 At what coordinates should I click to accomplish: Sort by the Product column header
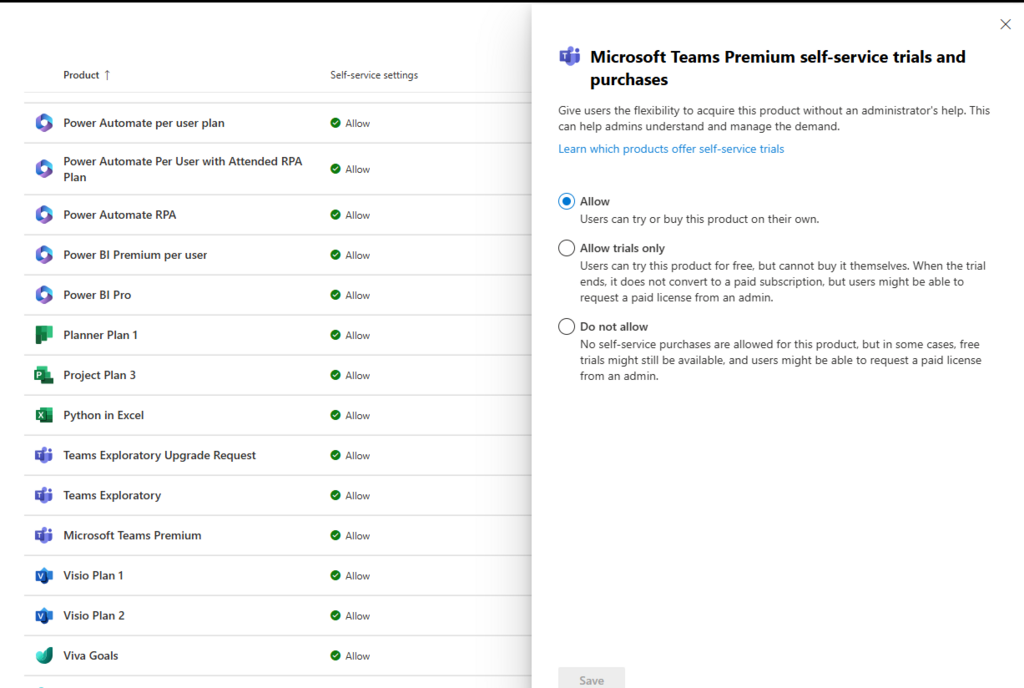81,75
